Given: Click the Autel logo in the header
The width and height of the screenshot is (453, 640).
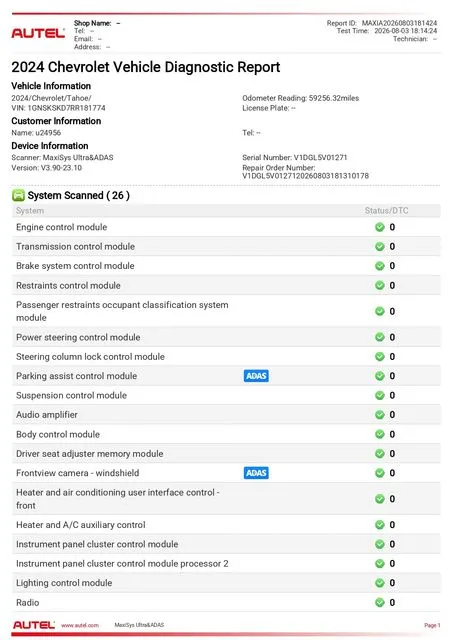Looking at the screenshot, I should [x=38, y=33].
